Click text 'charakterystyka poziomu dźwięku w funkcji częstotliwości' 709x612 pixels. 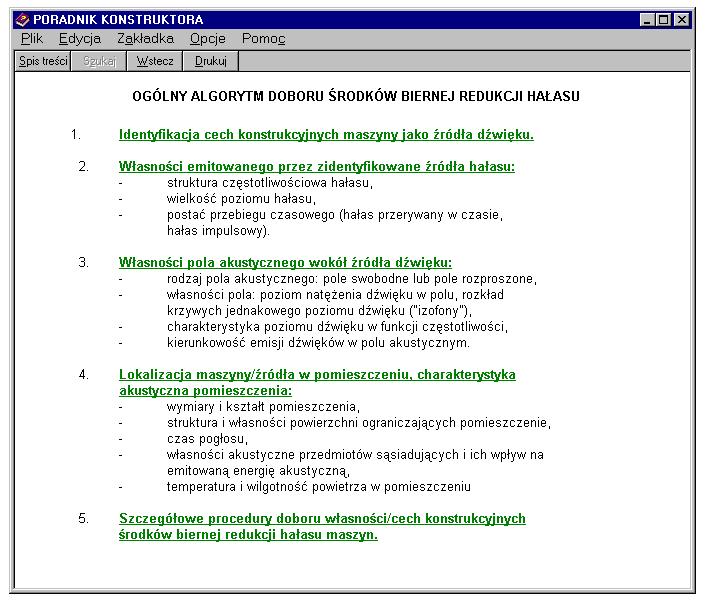click(x=336, y=327)
